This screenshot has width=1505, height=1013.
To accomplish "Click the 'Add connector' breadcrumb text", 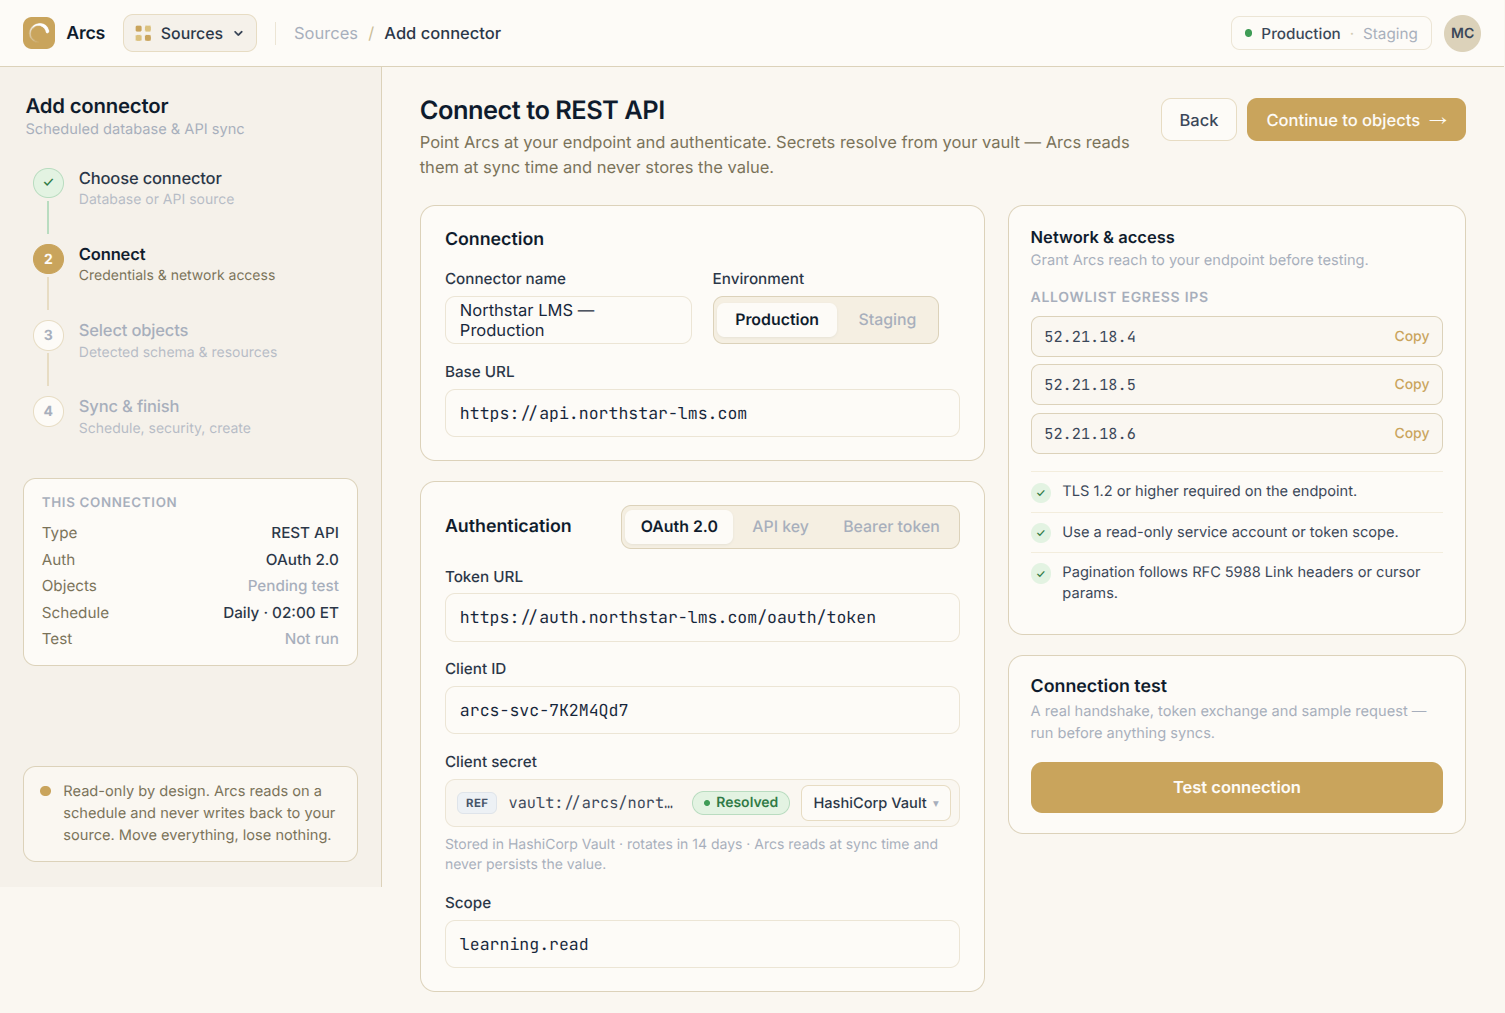I will [x=443, y=33].
